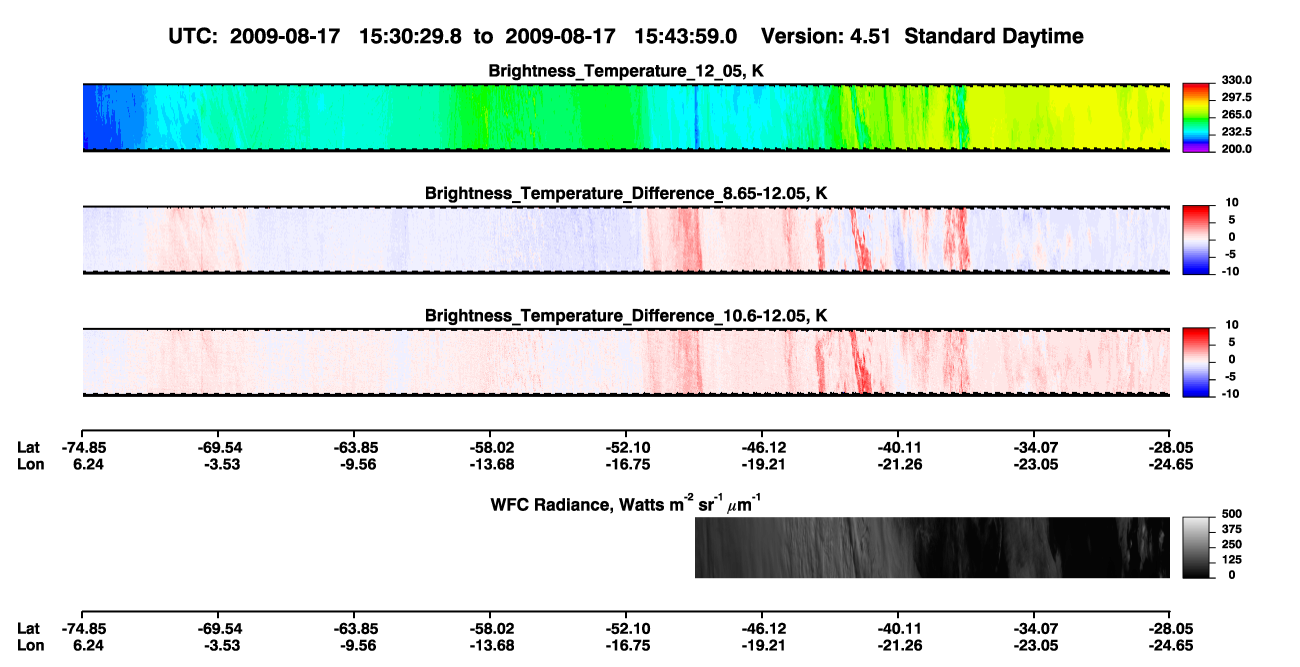Click the 10.6-12.05 difference red-blue colorbar
This screenshot has height=667, width=1300.
pyautogui.click(x=1196, y=360)
